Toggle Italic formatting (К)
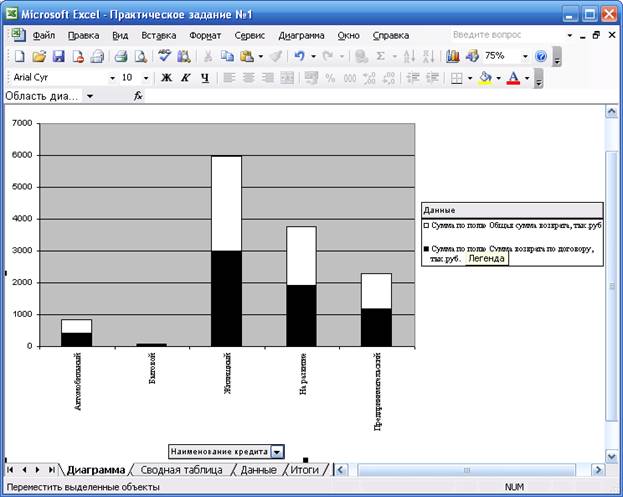Screen dimensions: 623x497 [x=186, y=78]
